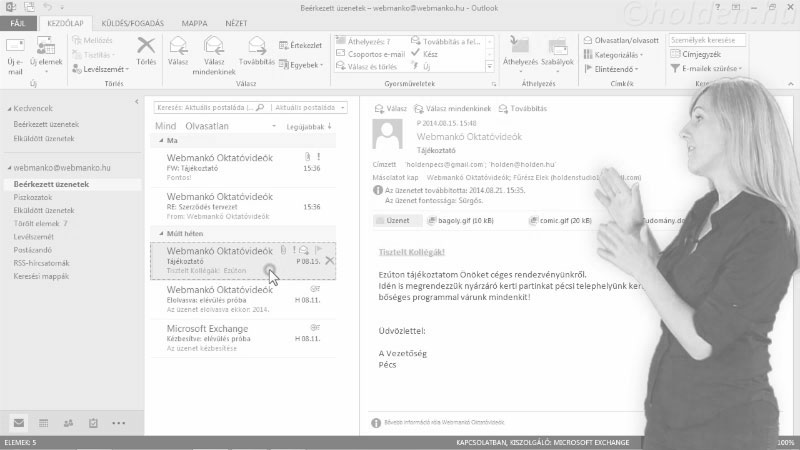
Task: Collapse the Múlt héten group
Action: (x=157, y=232)
